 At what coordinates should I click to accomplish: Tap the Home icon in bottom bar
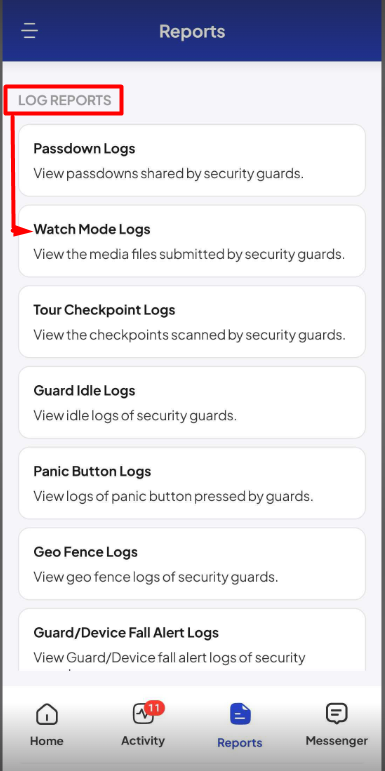pos(47,715)
